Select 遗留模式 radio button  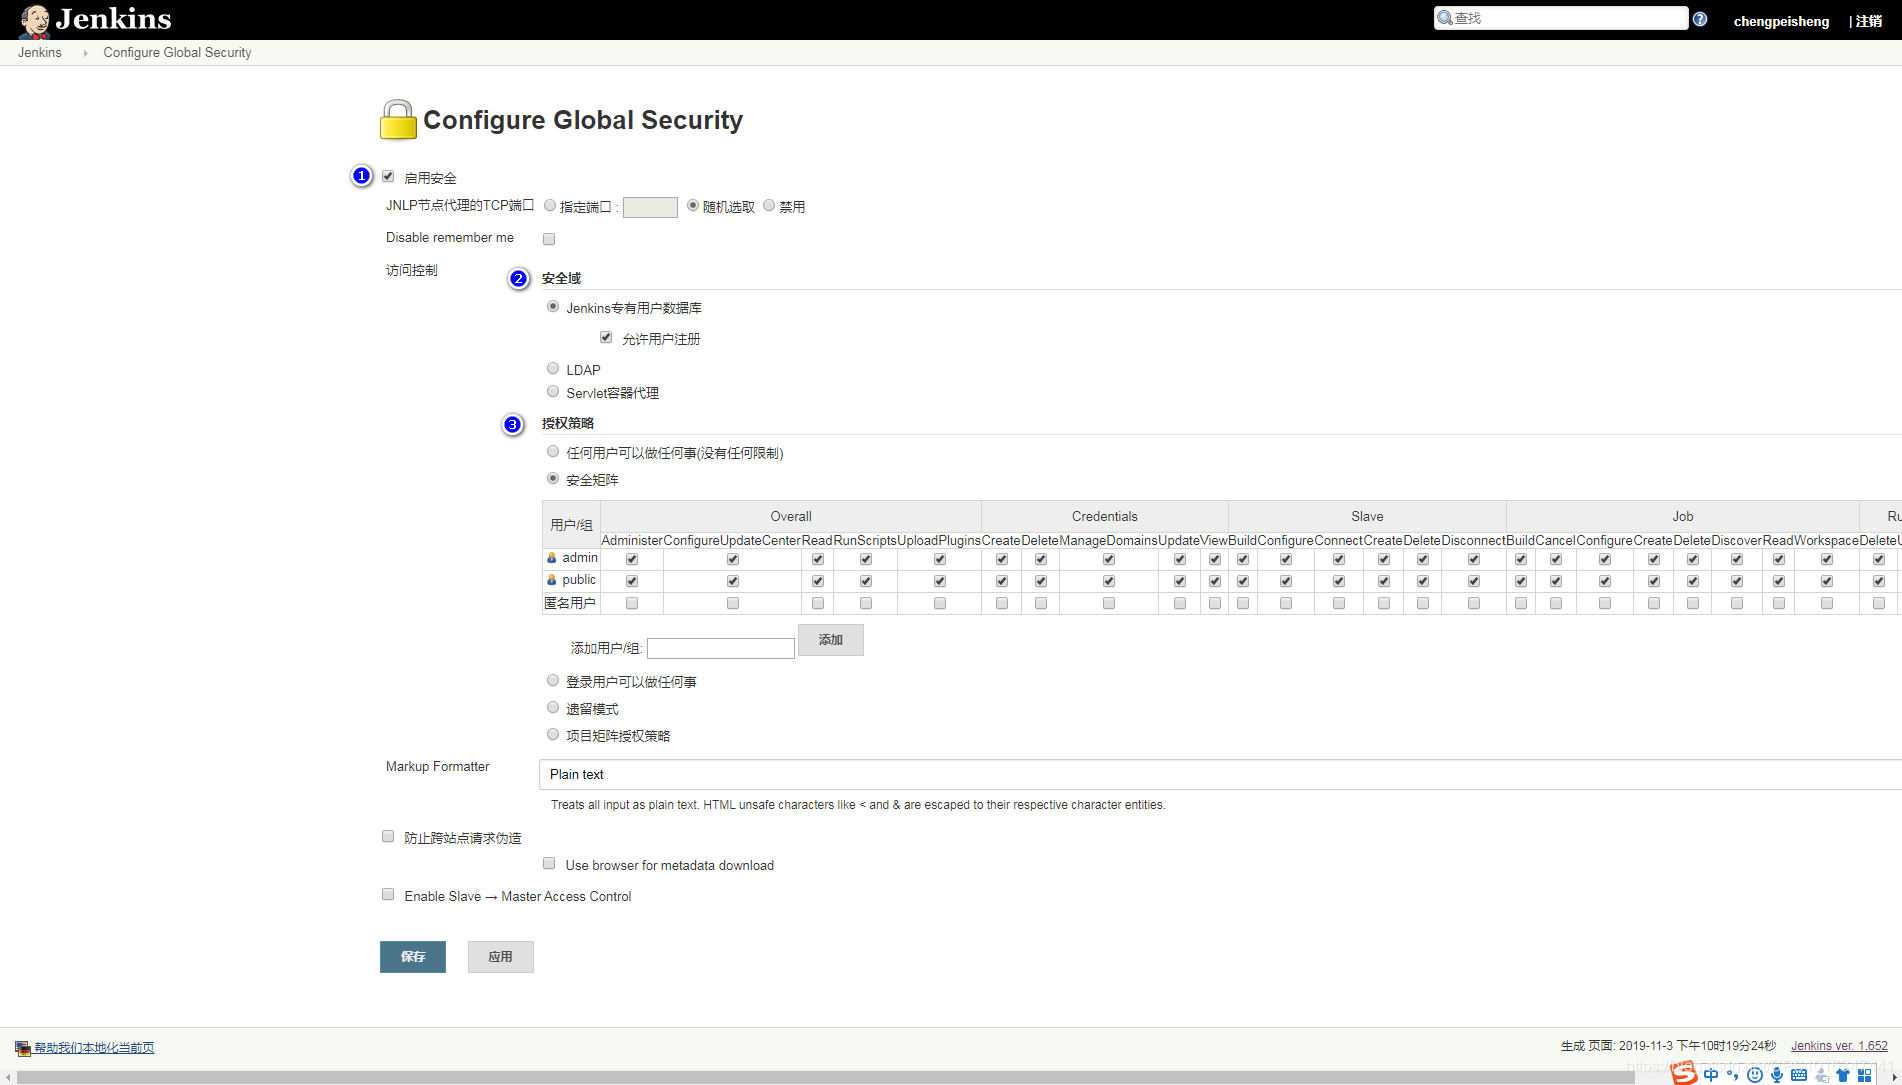coord(553,707)
